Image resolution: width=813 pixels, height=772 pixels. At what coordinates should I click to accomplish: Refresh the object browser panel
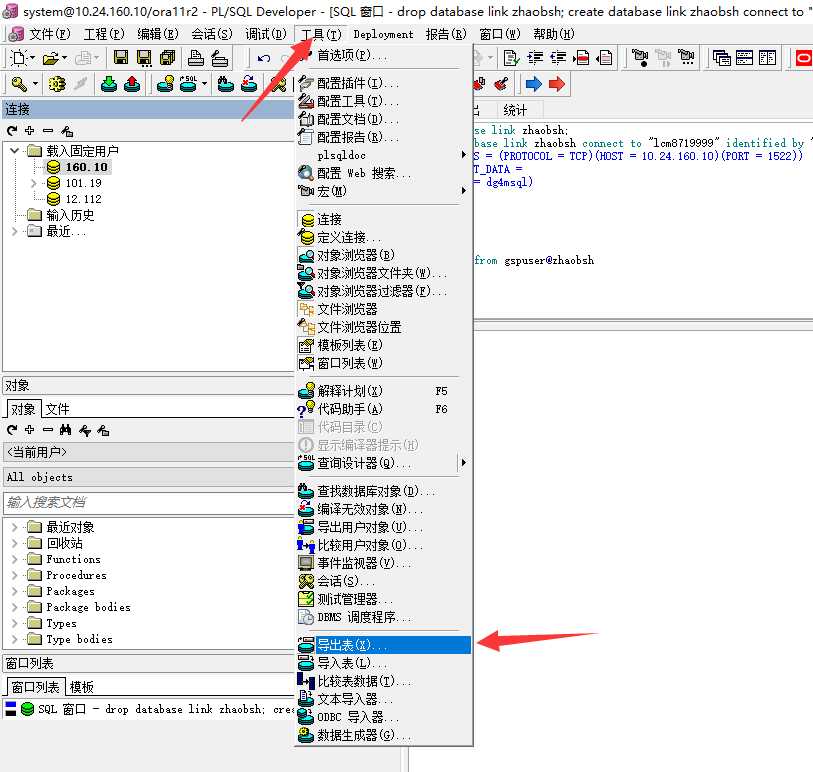pos(12,430)
